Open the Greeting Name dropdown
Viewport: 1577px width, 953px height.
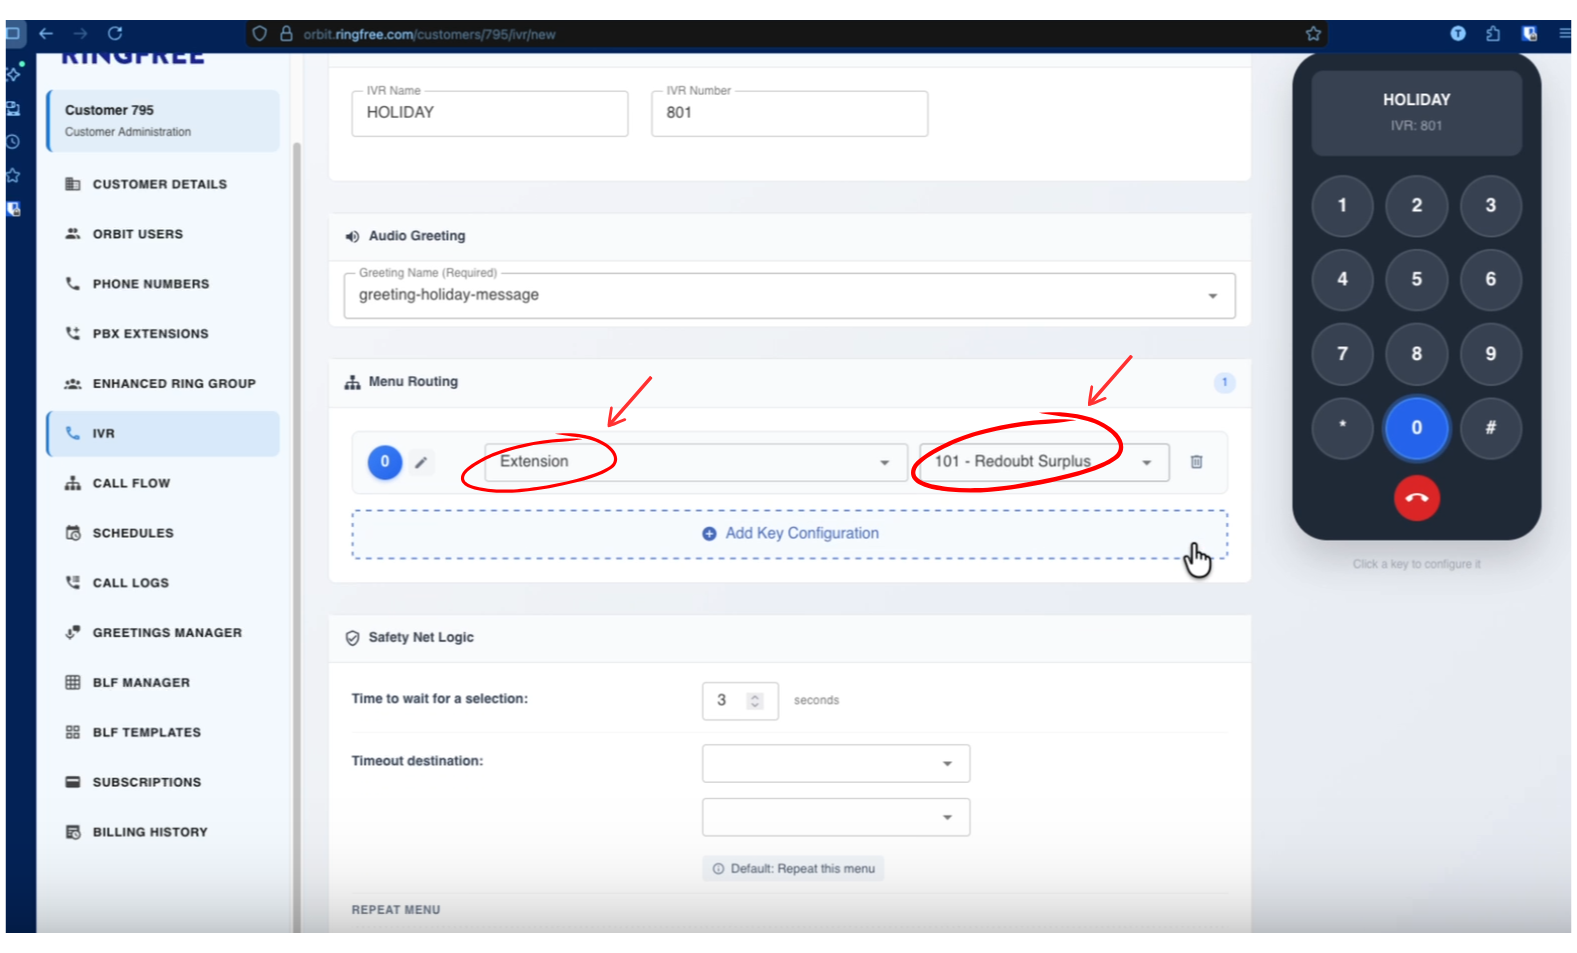tap(788, 296)
